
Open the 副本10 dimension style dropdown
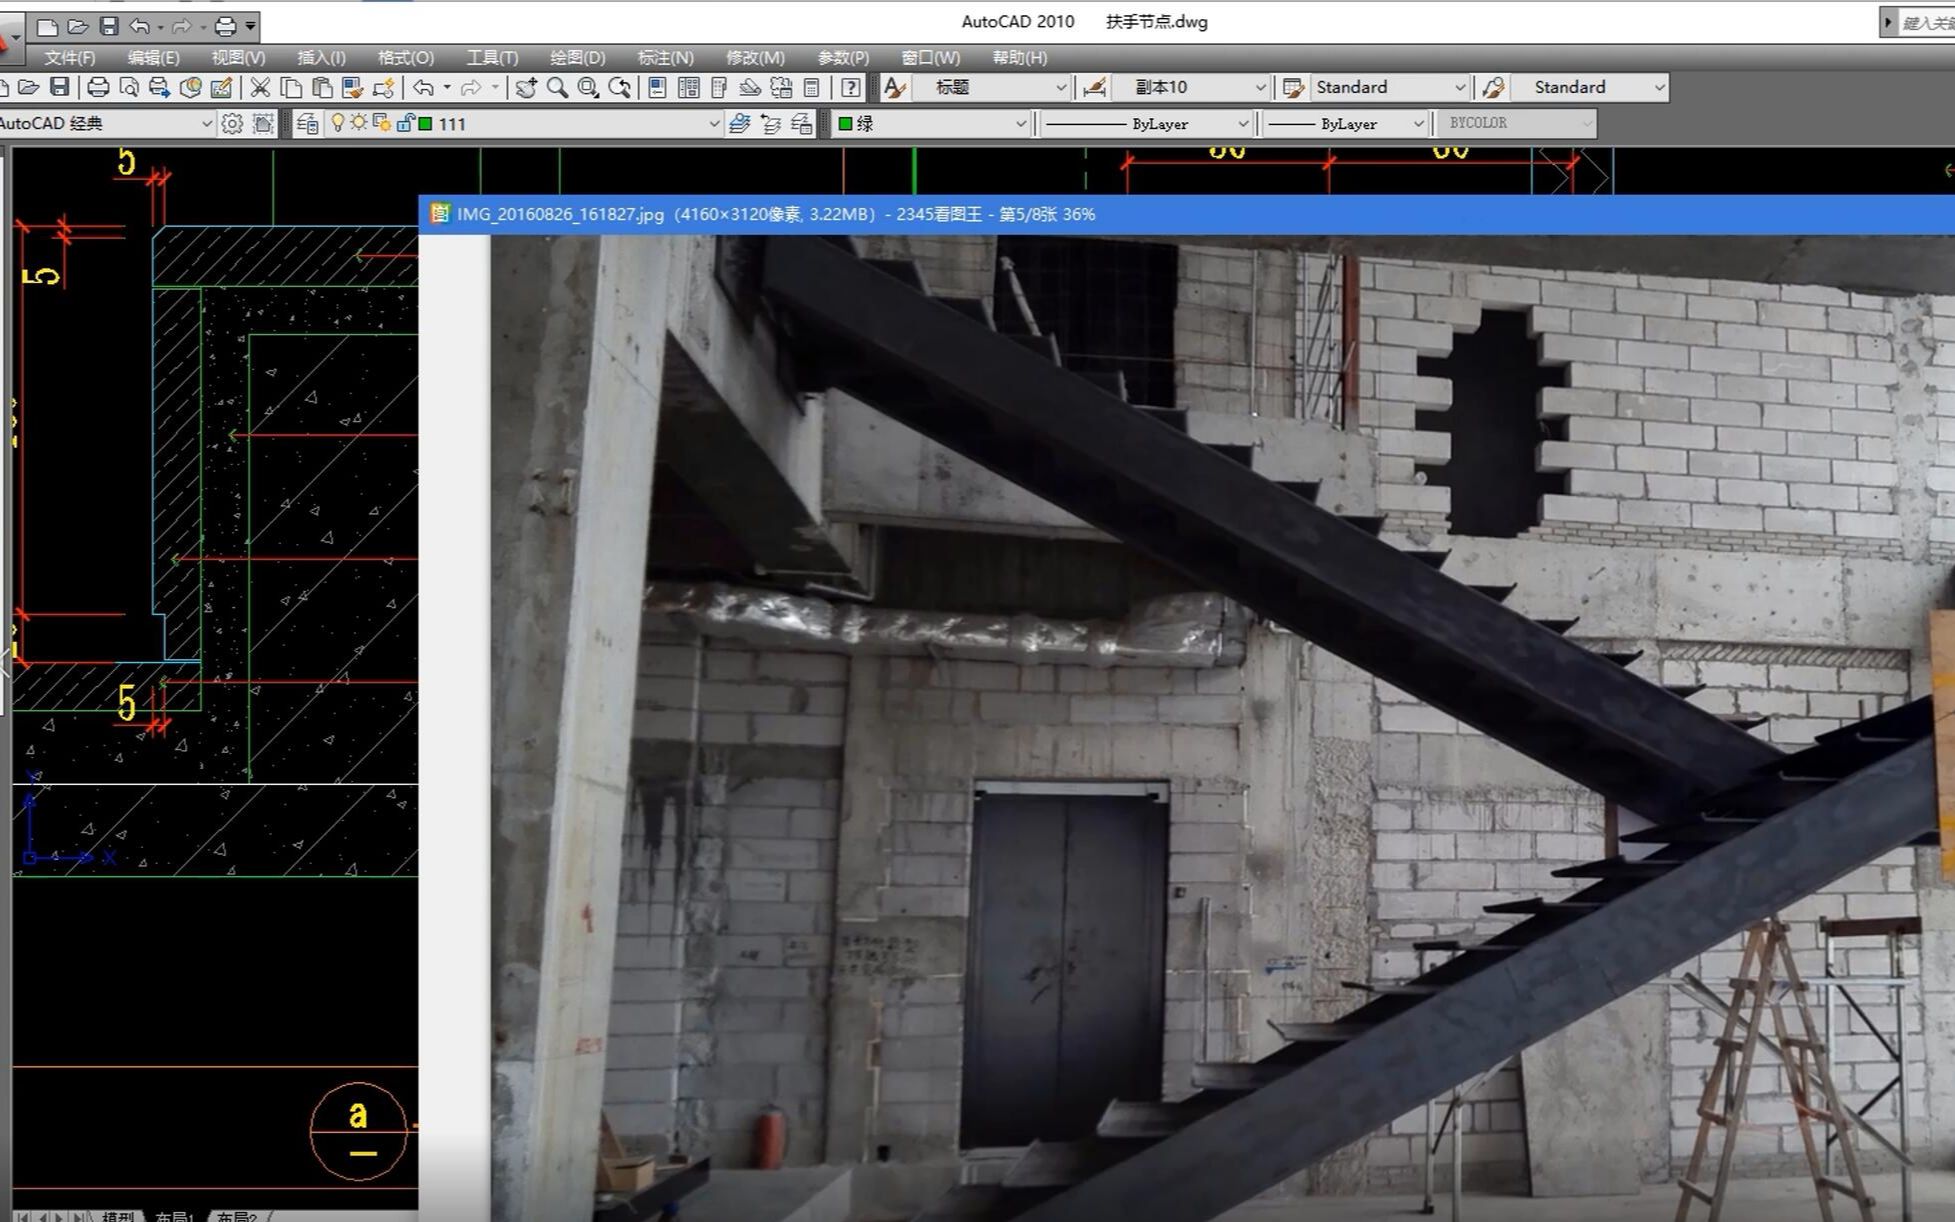1260,88
